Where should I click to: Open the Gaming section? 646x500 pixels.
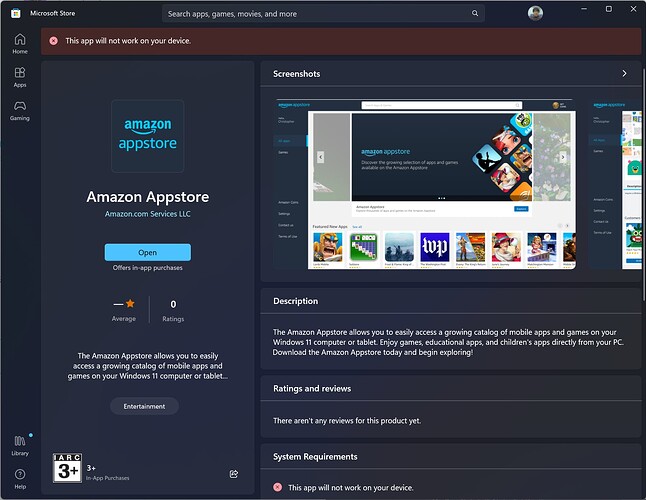(20, 110)
